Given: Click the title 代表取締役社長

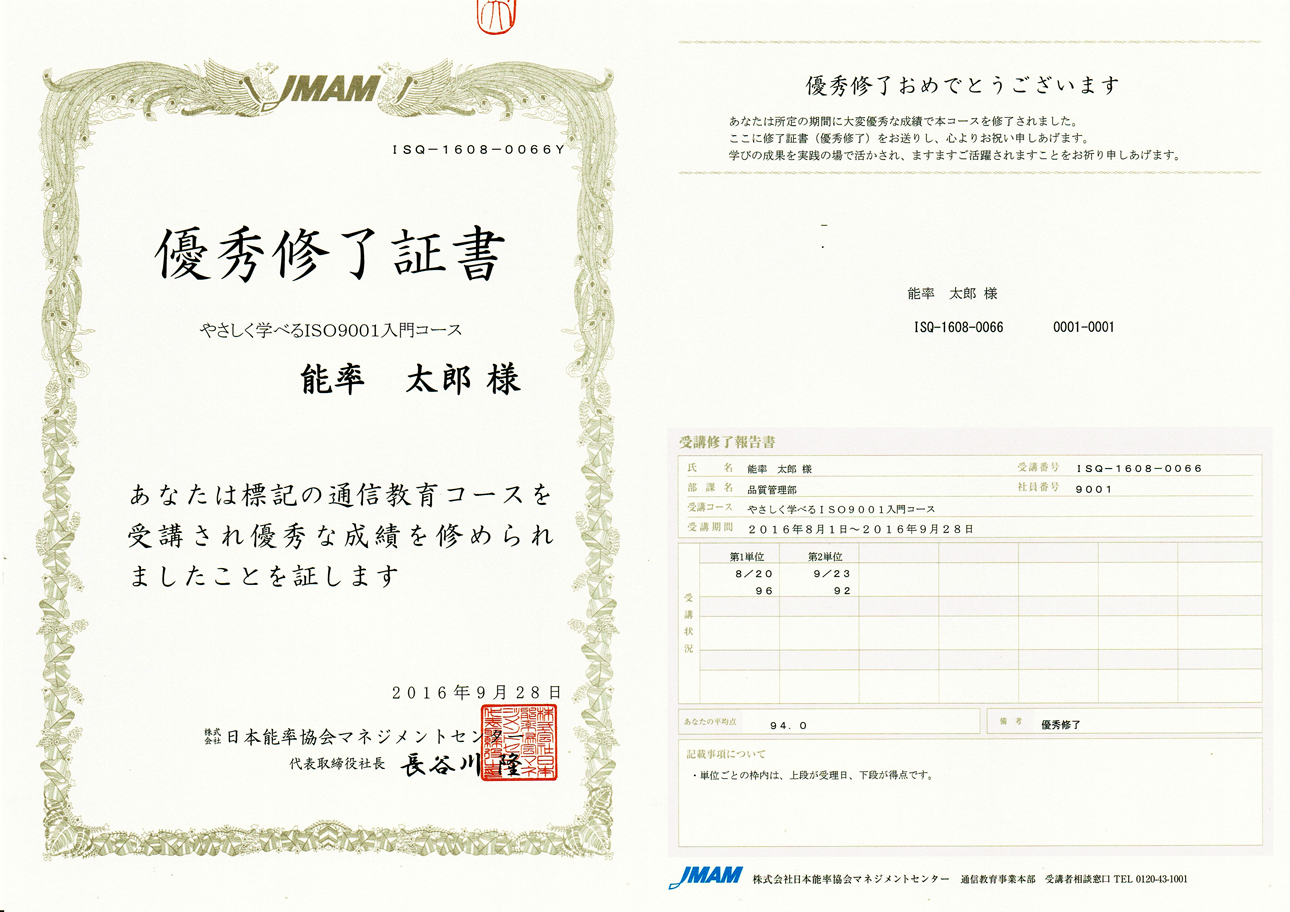Looking at the screenshot, I should coord(337,765).
